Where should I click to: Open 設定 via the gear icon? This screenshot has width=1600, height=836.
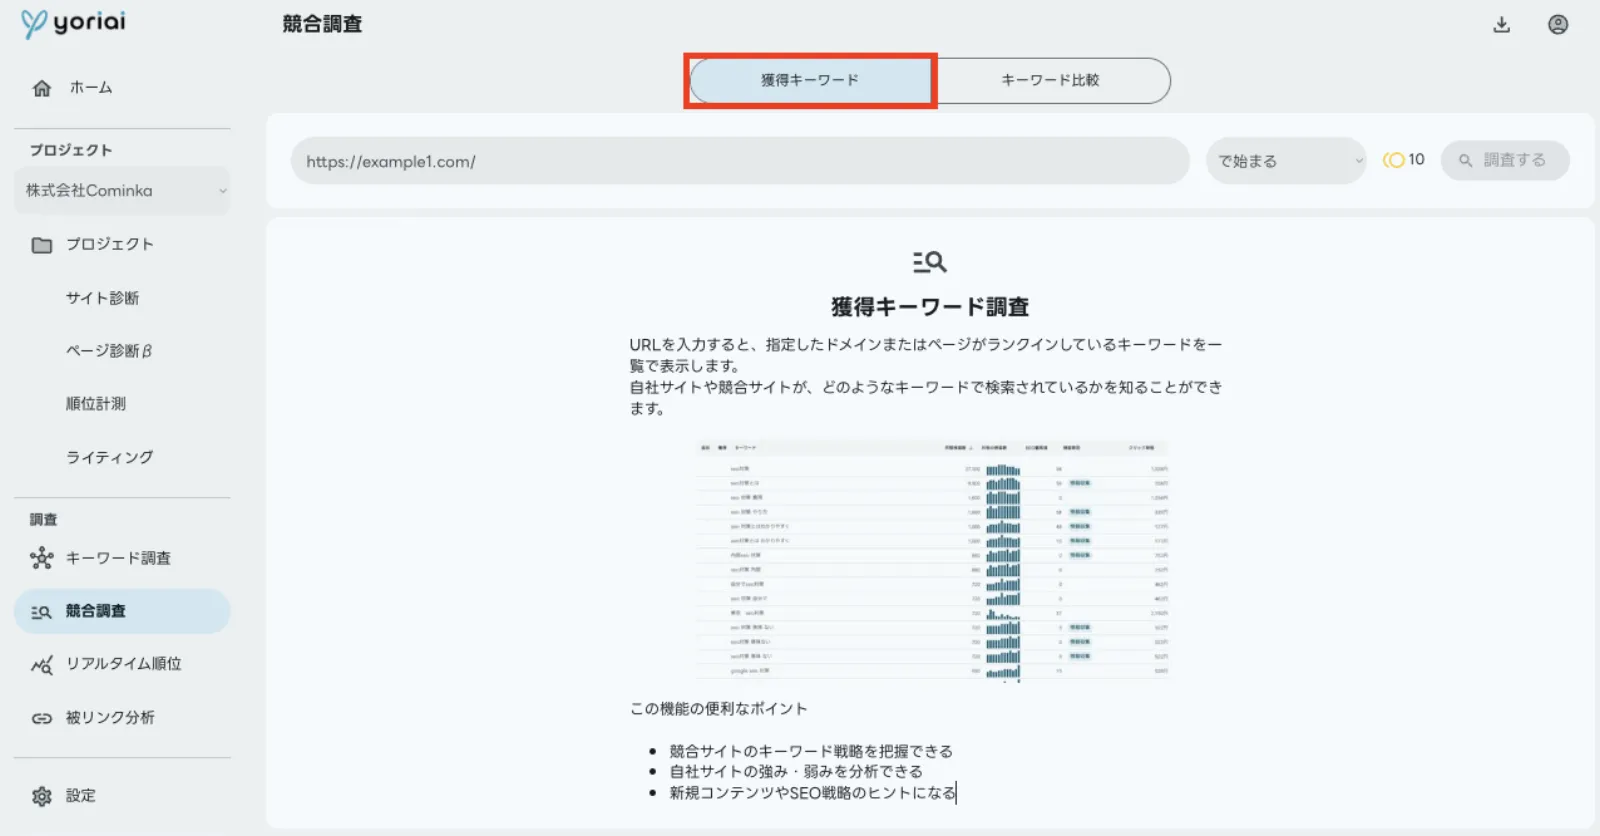pyautogui.click(x=42, y=796)
